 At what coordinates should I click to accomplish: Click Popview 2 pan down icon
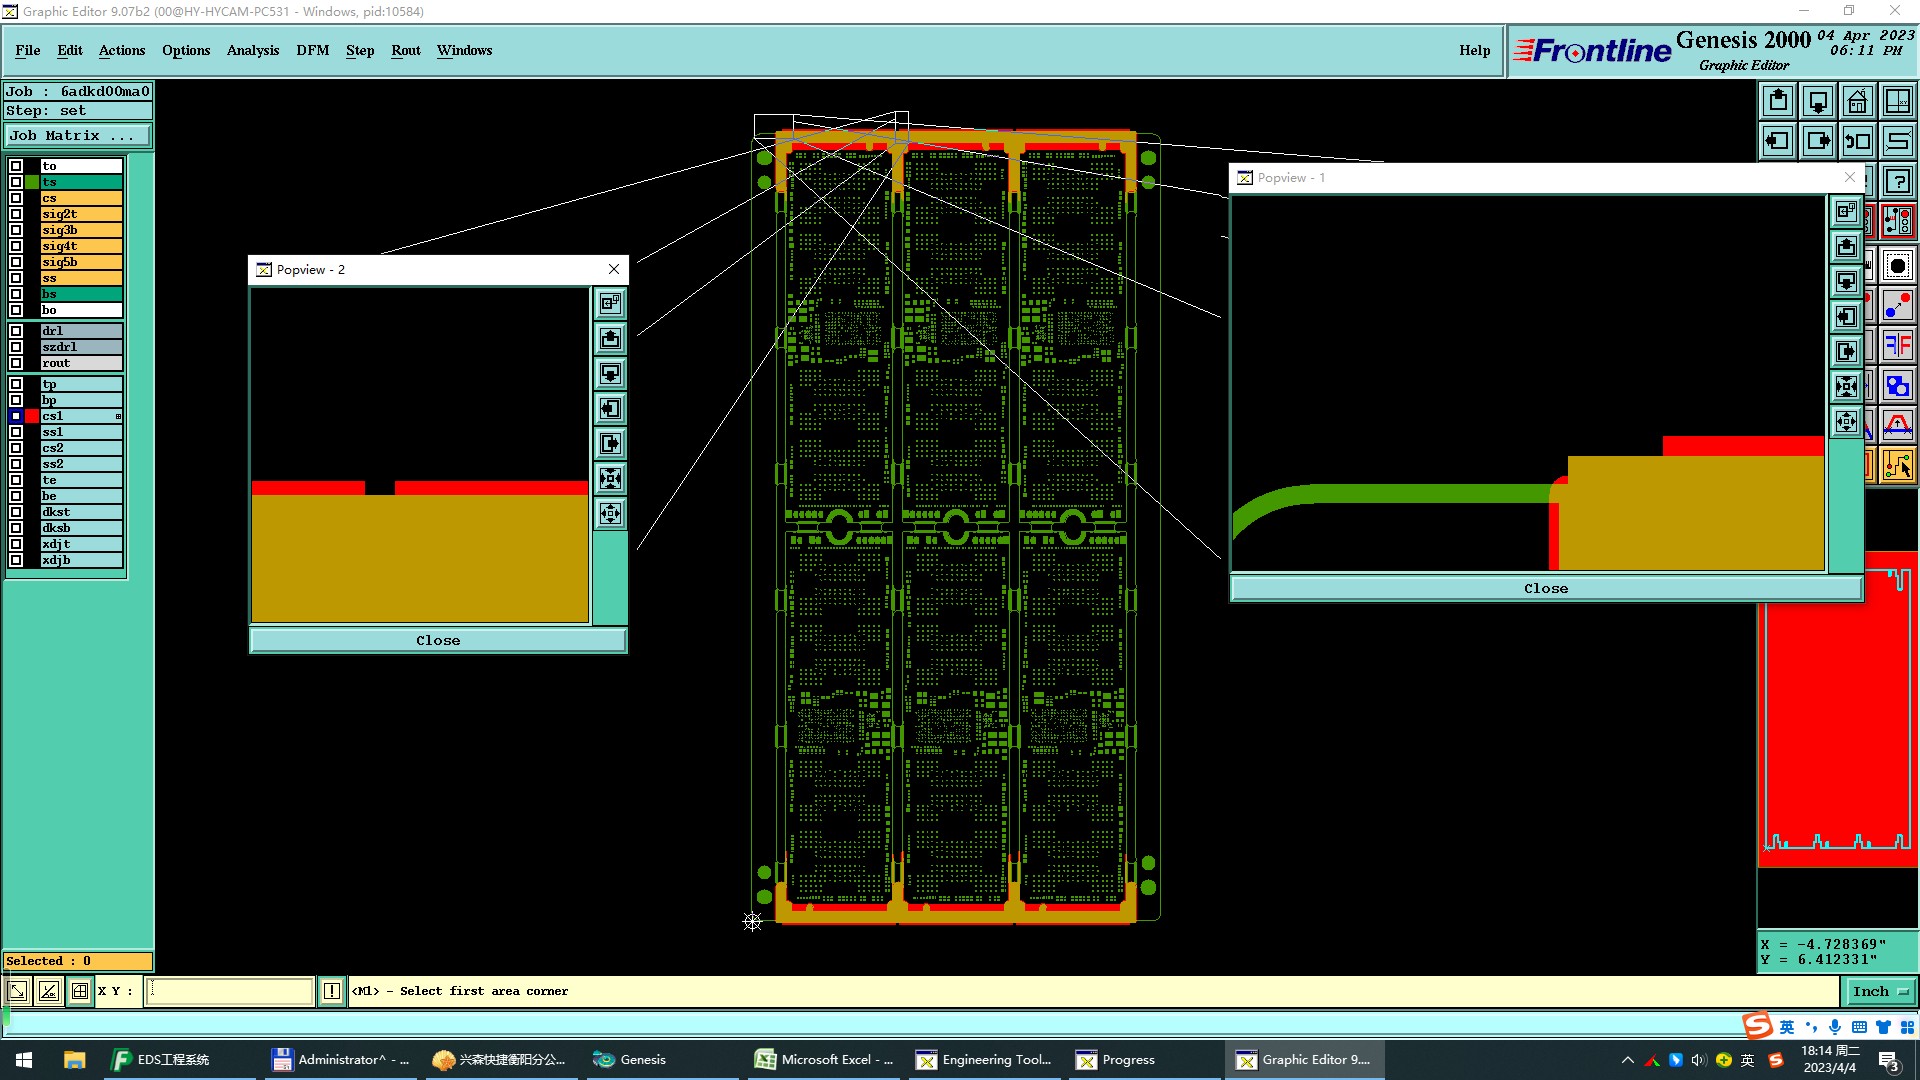610,373
